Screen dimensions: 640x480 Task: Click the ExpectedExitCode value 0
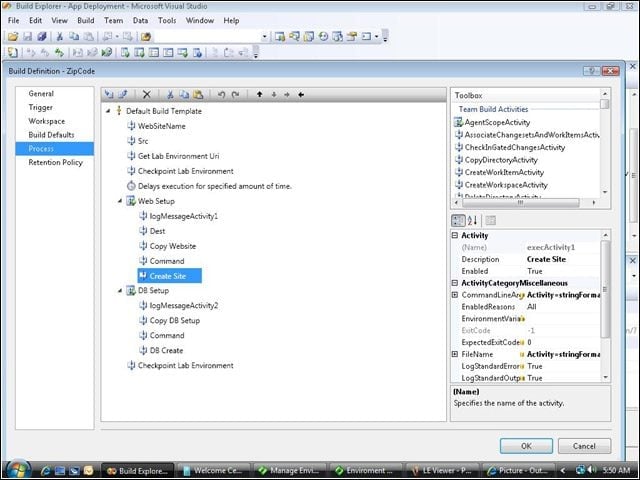tap(529, 342)
